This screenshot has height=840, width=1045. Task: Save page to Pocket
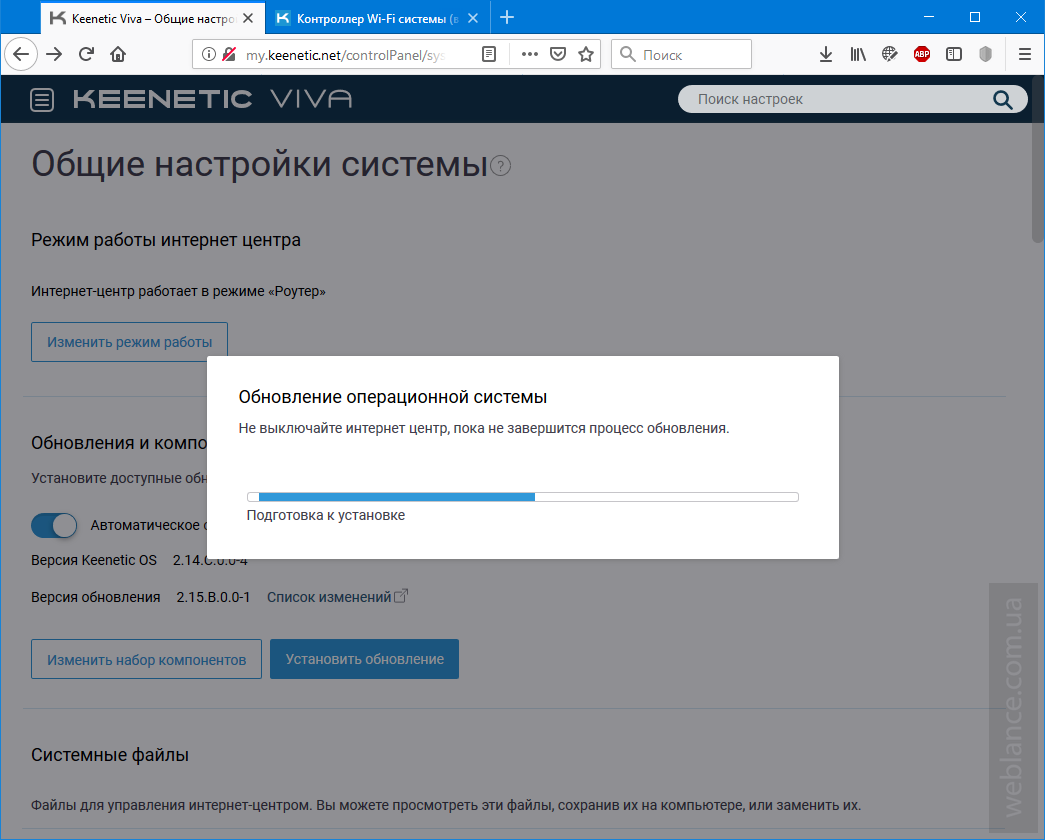558,55
